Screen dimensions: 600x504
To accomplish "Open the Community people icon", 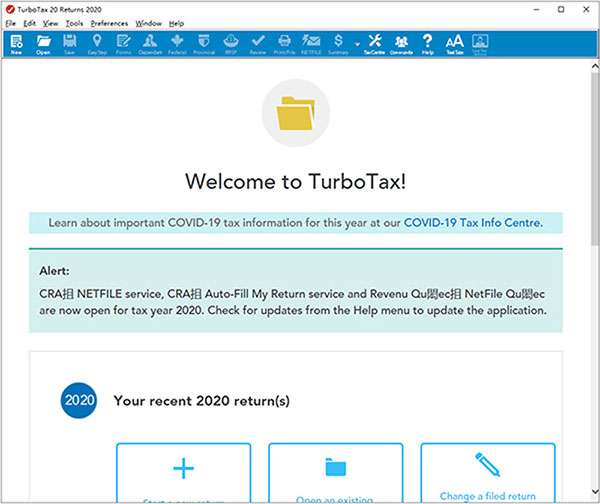I will tap(401, 44).
